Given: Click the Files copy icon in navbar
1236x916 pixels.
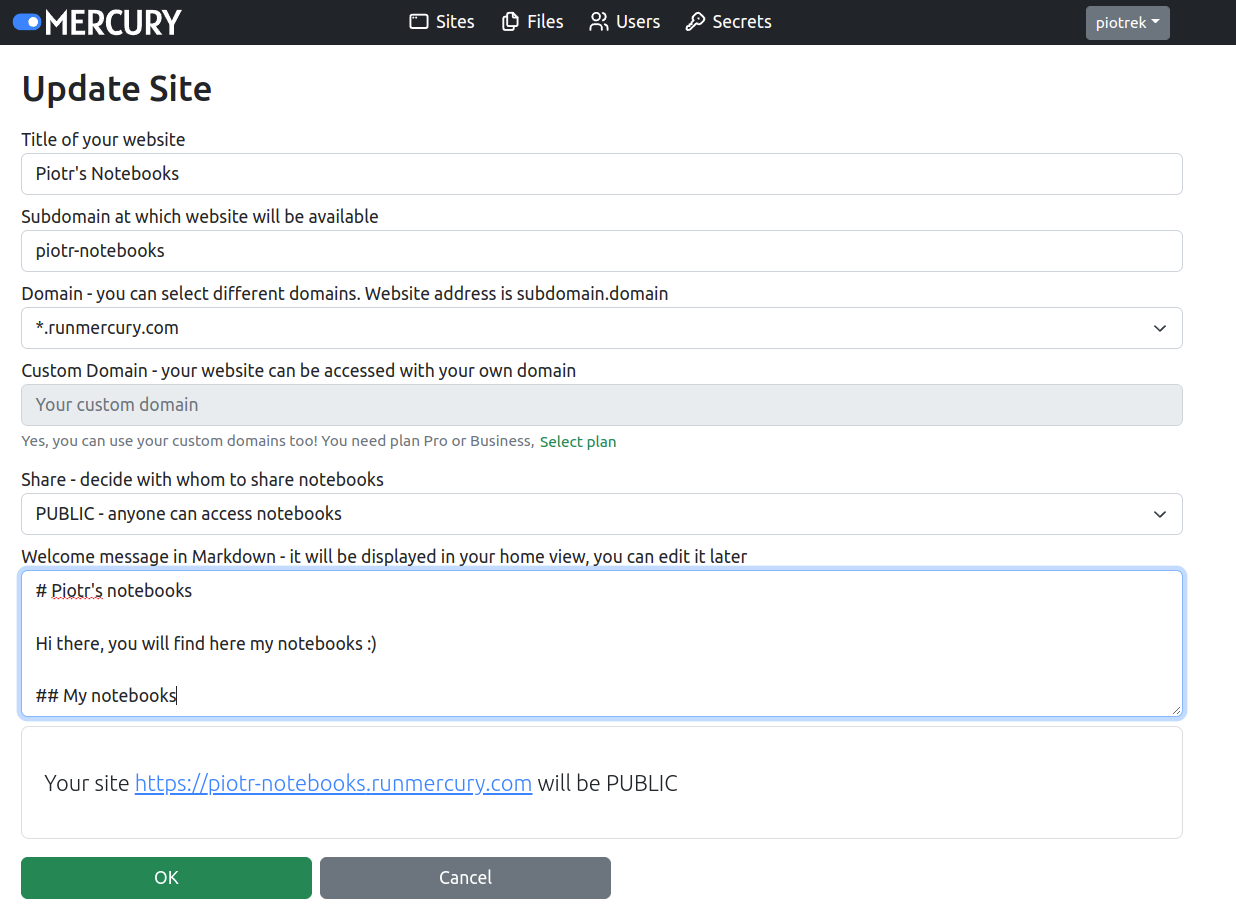Looking at the screenshot, I should [x=510, y=22].
